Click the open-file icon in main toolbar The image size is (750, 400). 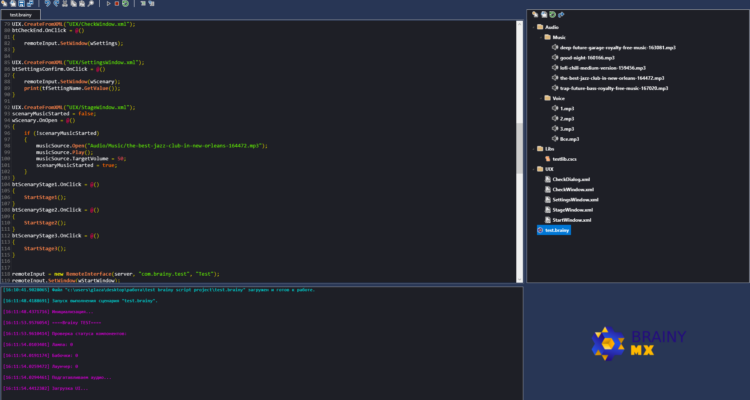pyautogui.click(x=13, y=3)
